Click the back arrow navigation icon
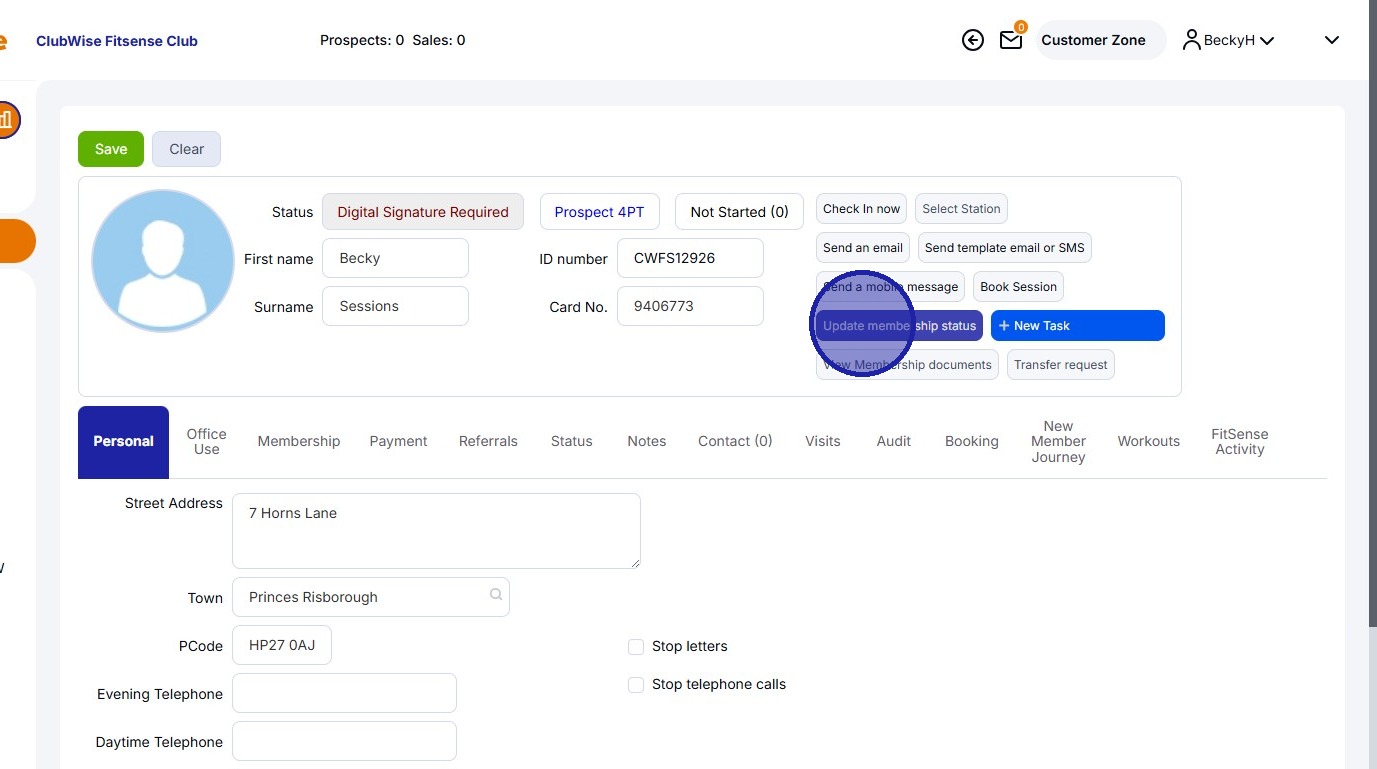 tap(972, 40)
